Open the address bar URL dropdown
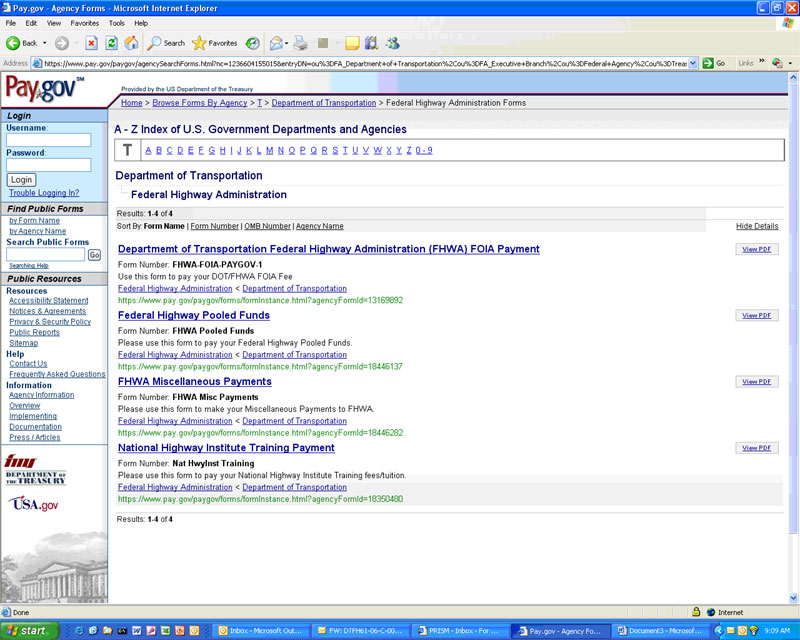The width and height of the screenshot is (800, 640). (x=693, y=63)
